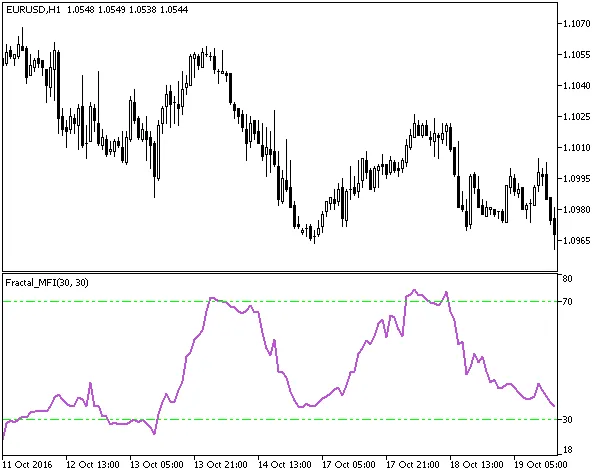Click the 18 value on indicator scale
Screen dimensions: 604x475
pyautogui.click(x=566, y=451)
